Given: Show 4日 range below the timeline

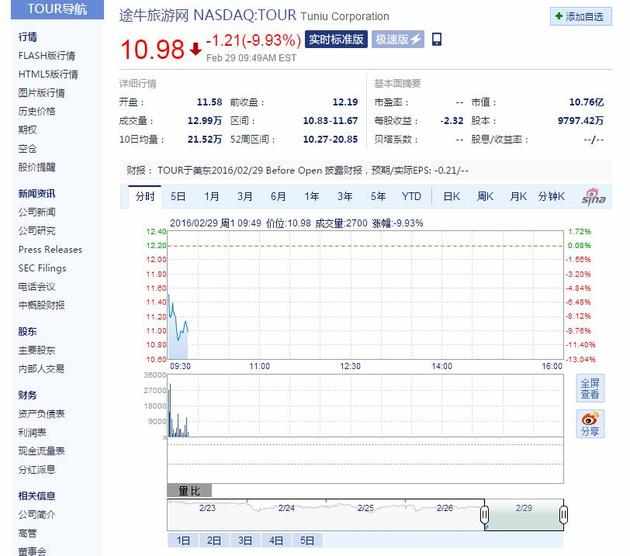Looking at the screenshot, I should tap(276, 541).
